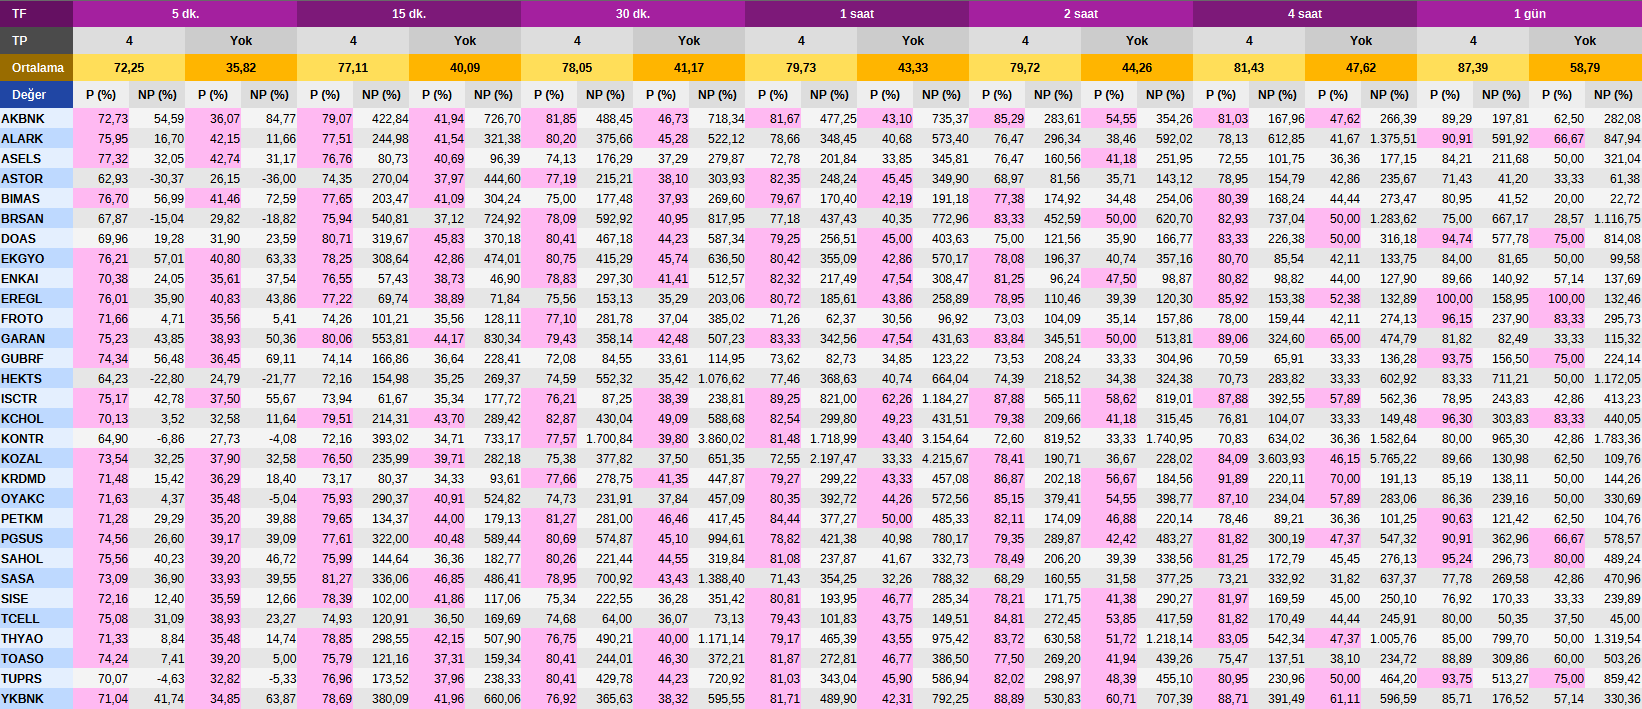This screenshot has height=709, width=1642.
Task: Select the ALARK row label
Action: (36, 139)
